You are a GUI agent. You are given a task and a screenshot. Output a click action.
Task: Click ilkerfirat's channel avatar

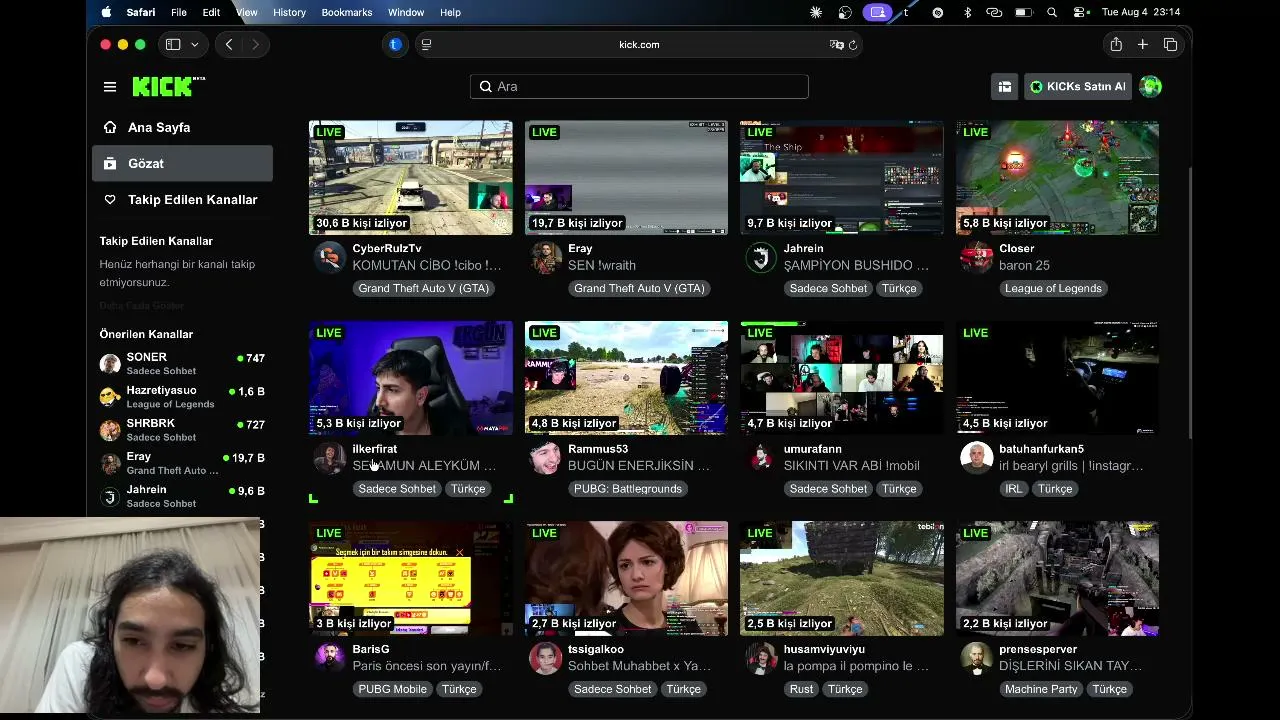[x=330, y=458]
